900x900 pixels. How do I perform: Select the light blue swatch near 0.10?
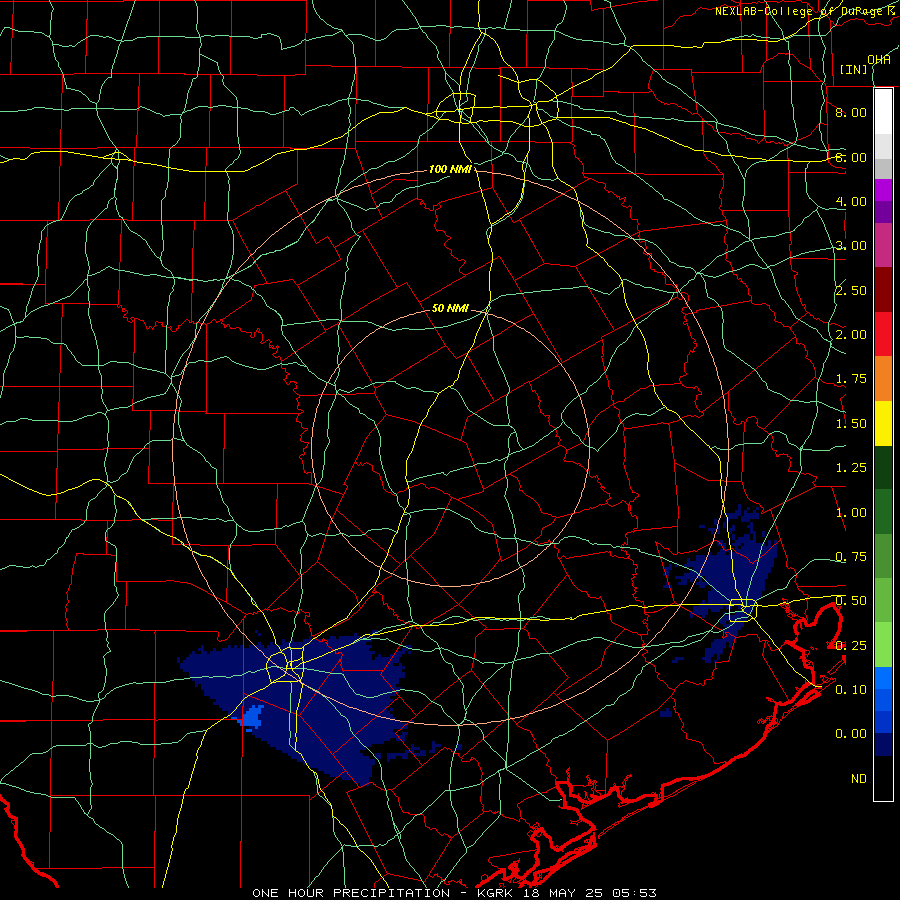pos(883,678)
